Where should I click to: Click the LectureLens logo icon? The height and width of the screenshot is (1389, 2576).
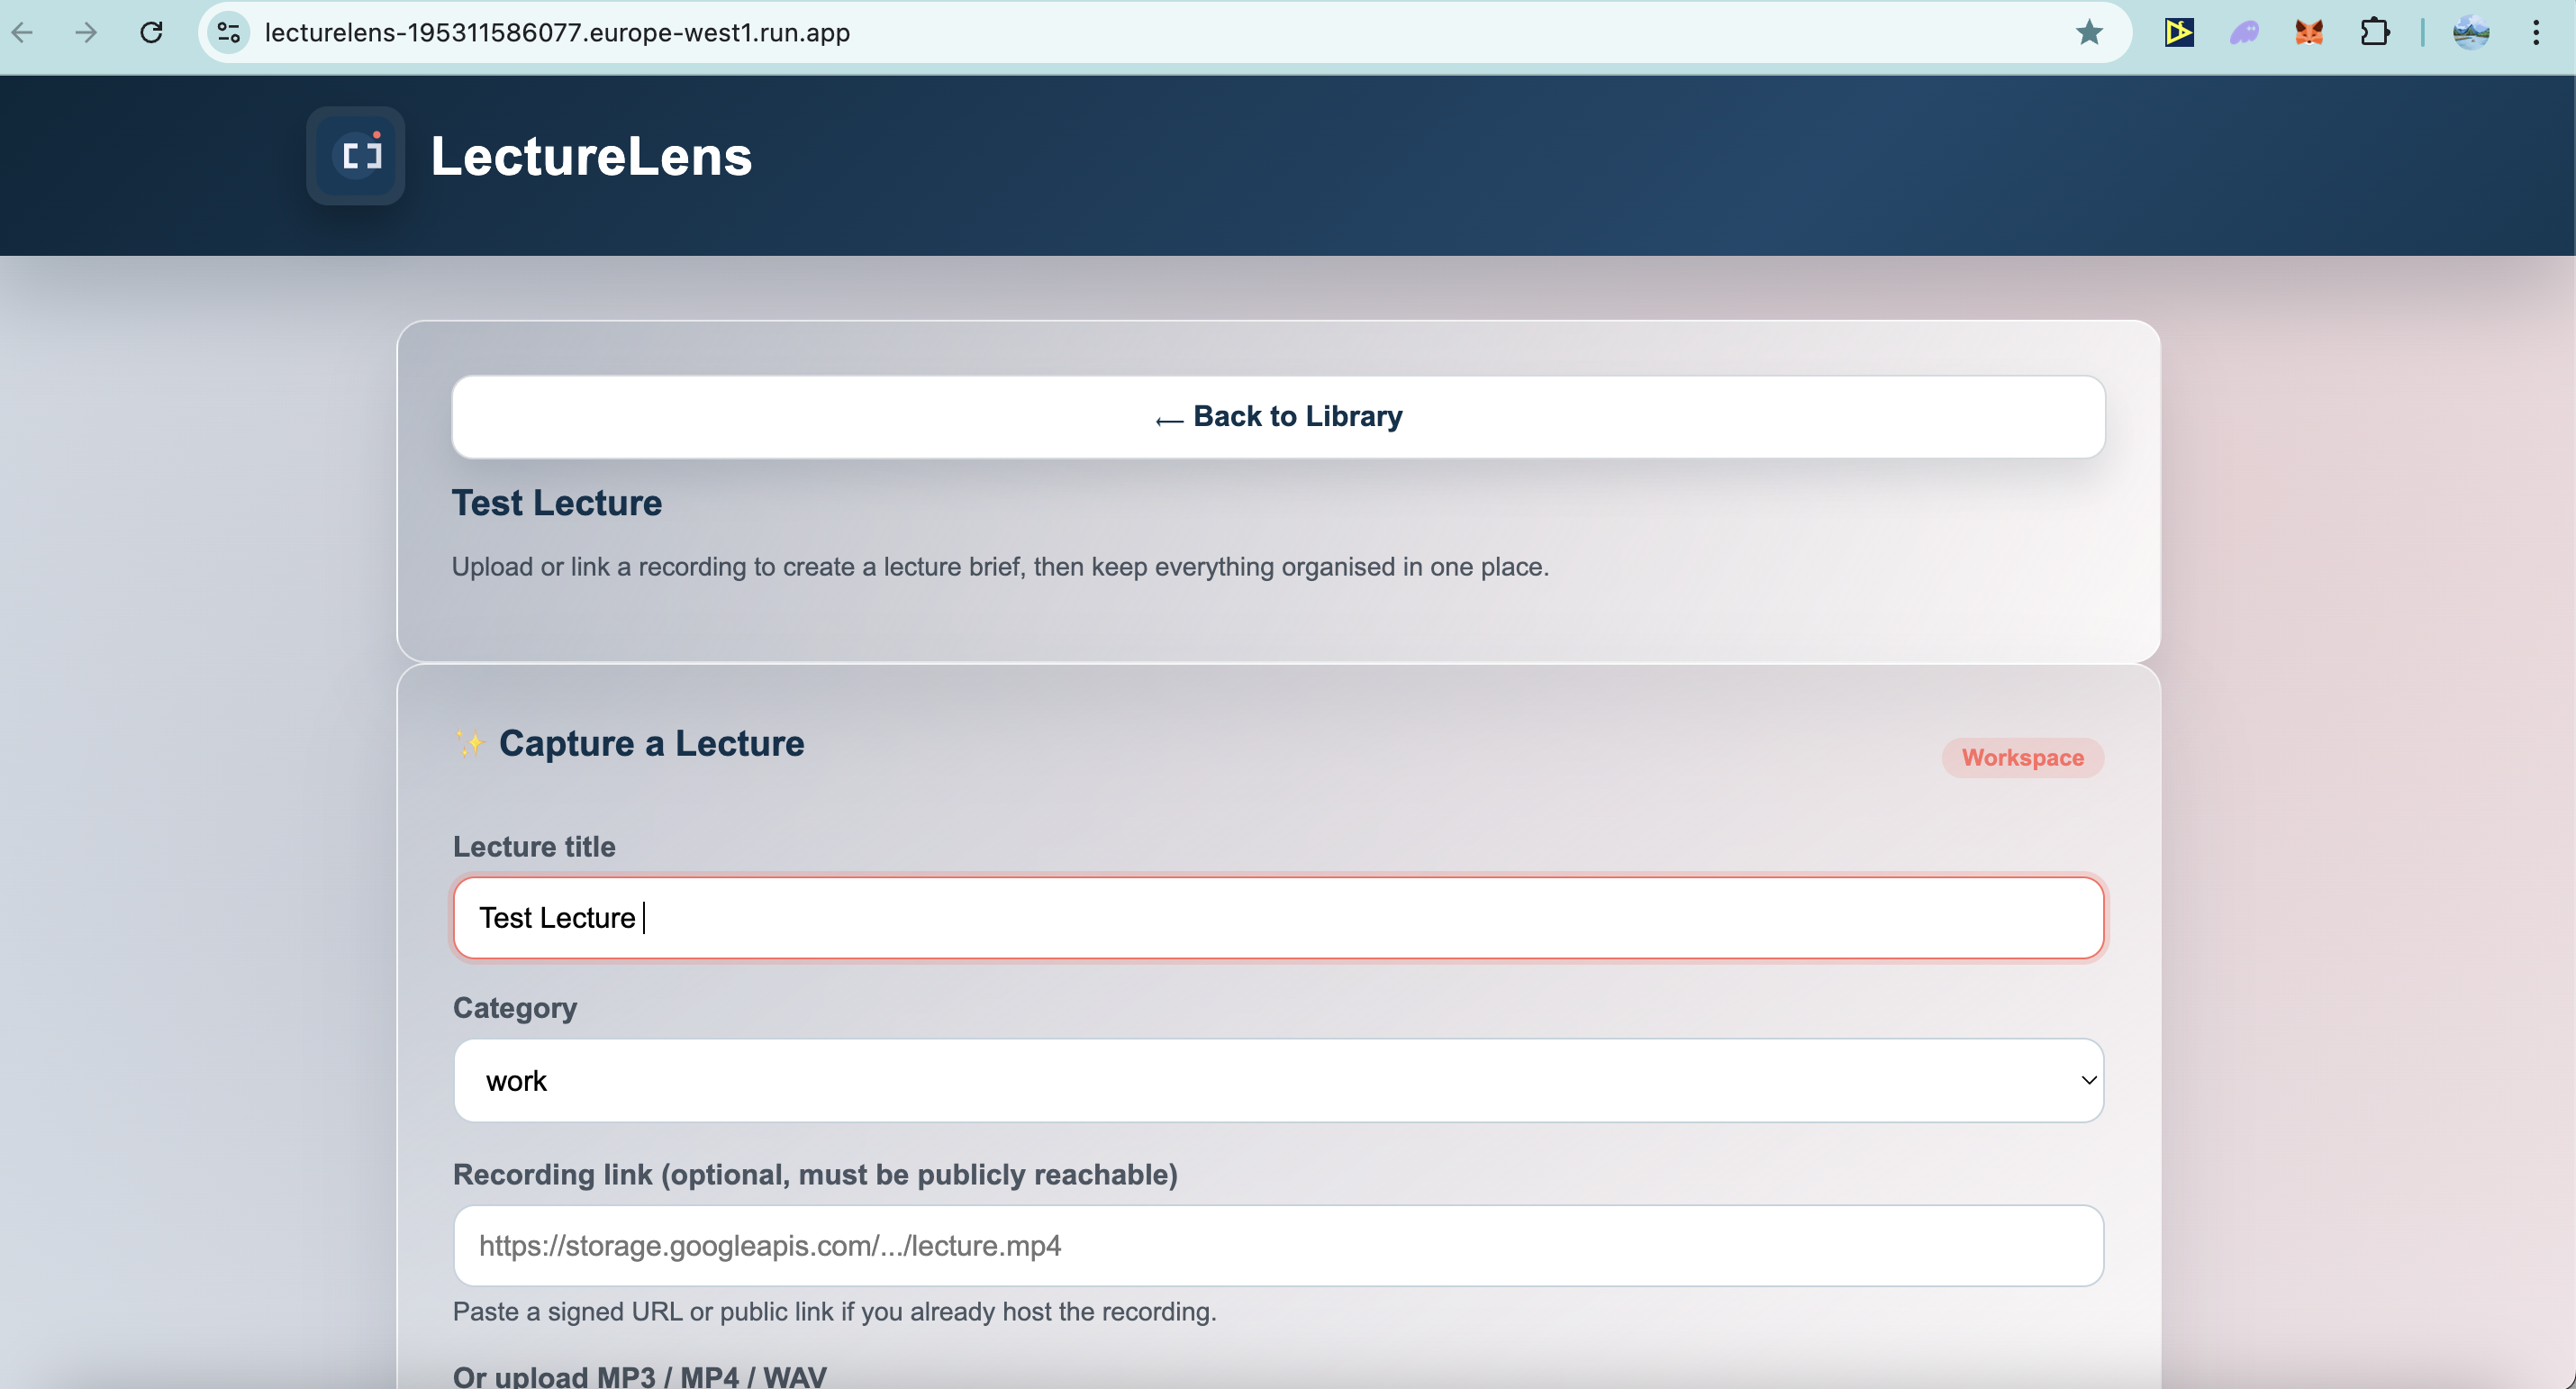click(356, 156)
